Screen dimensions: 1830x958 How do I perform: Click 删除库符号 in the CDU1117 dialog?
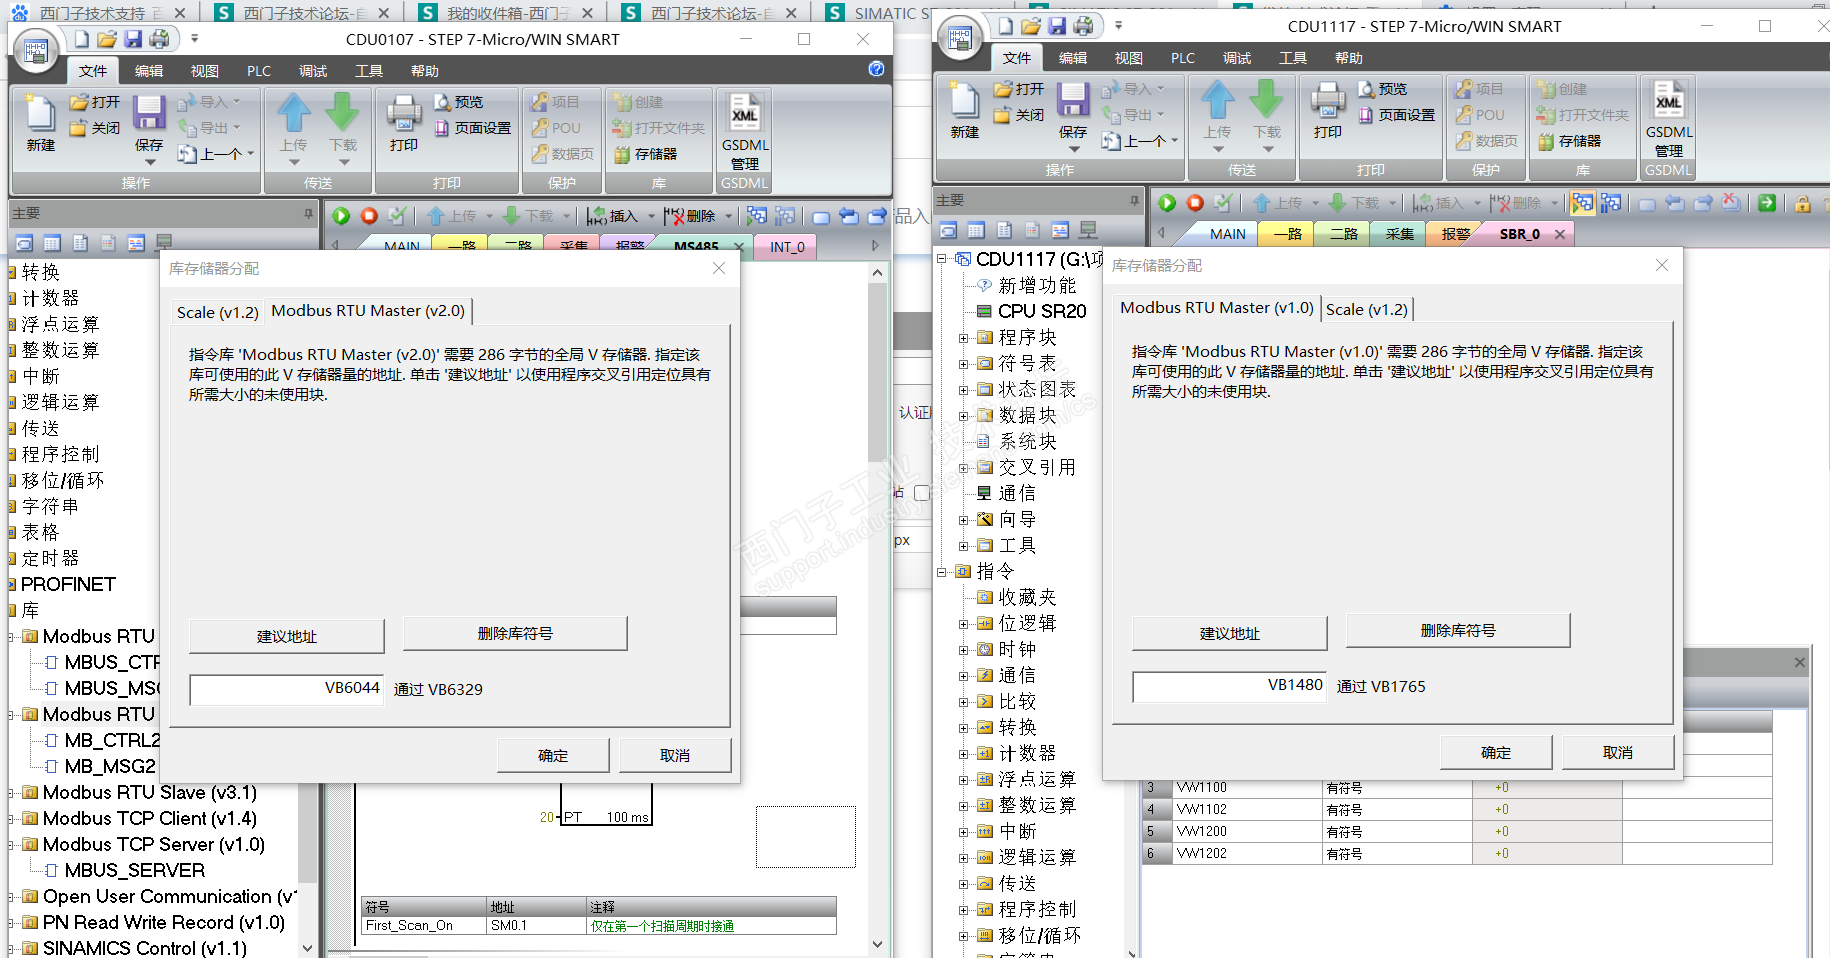[1458, 631]
